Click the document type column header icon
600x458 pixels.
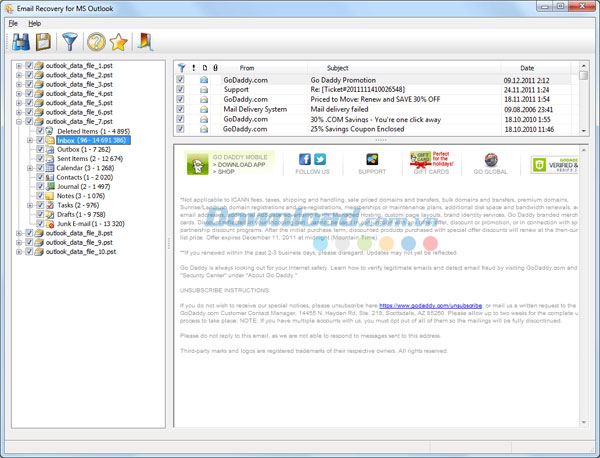pos(205,68)
